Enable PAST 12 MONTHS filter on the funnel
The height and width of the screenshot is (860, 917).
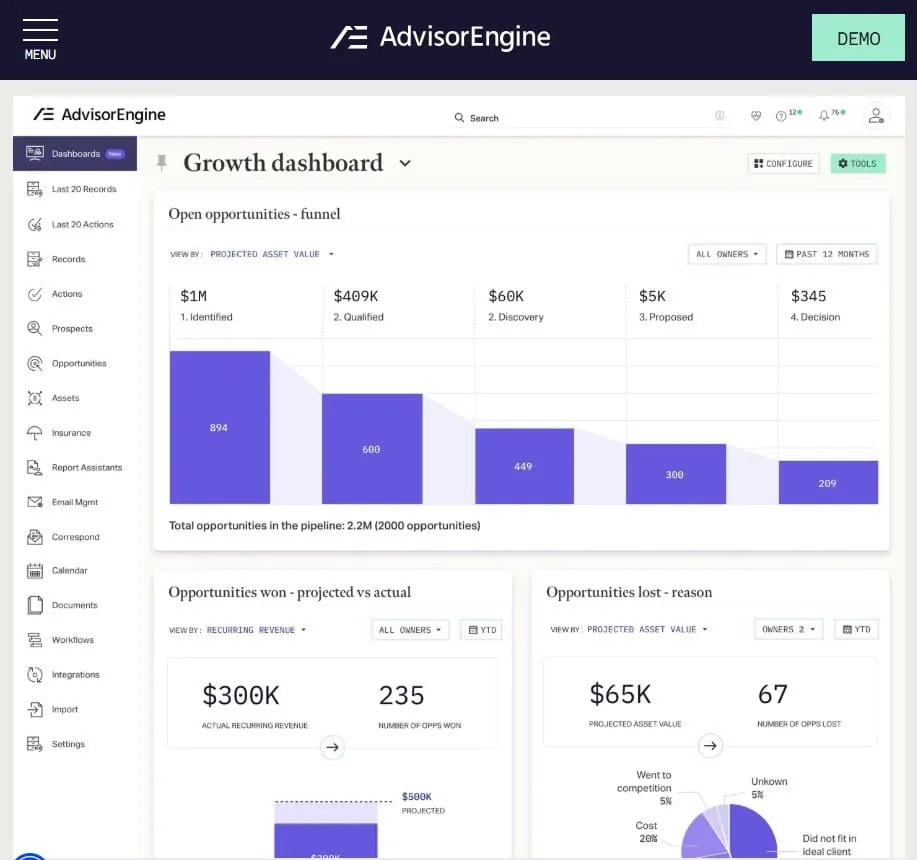coord(826,254)
